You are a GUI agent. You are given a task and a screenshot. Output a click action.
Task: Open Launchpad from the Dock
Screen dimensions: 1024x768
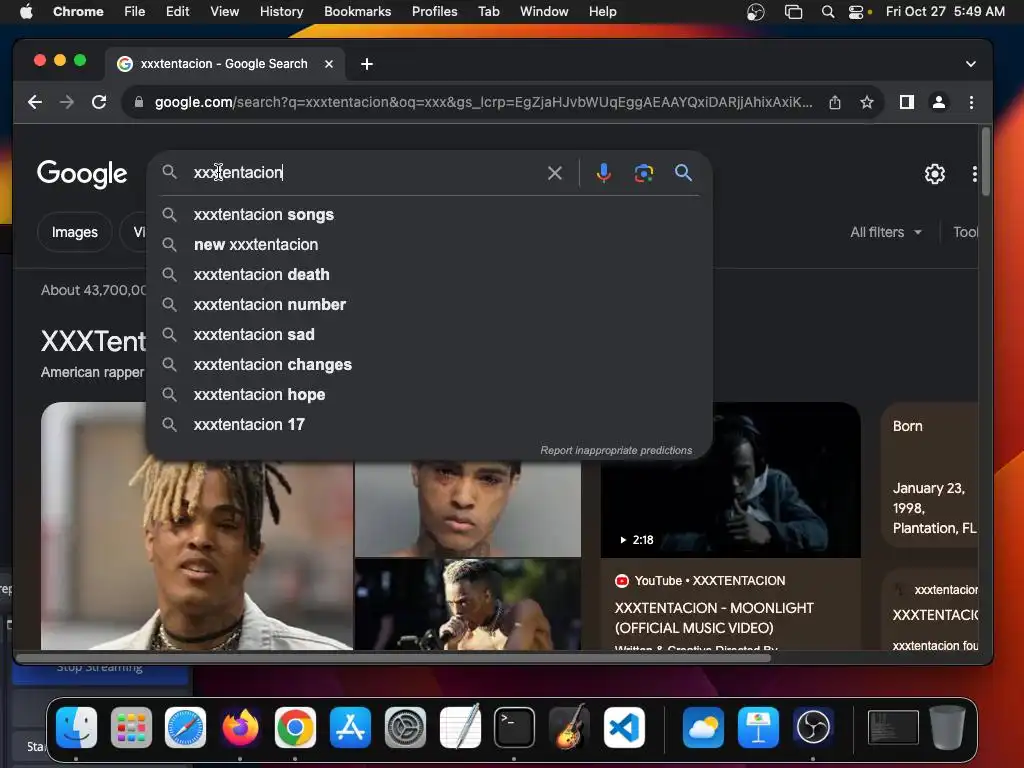point(131,727)
